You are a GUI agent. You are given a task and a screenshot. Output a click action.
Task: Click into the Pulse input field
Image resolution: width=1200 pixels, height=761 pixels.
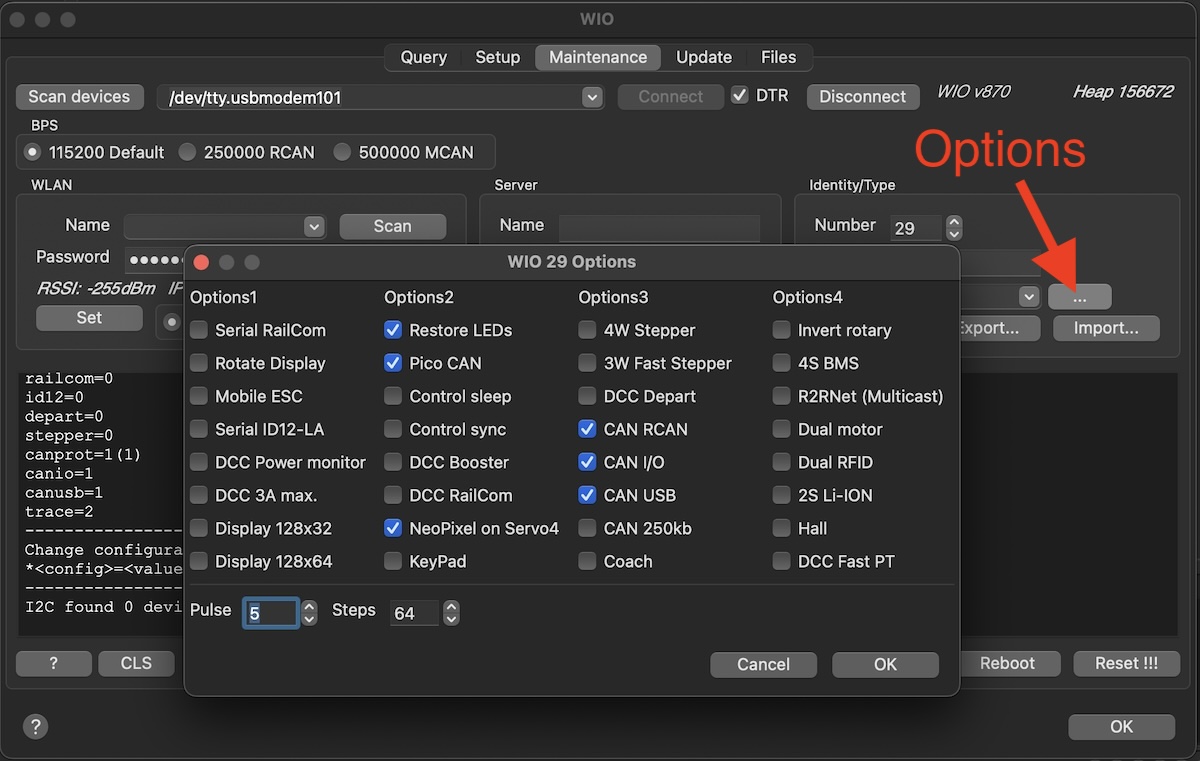click(x=270, y=612)
